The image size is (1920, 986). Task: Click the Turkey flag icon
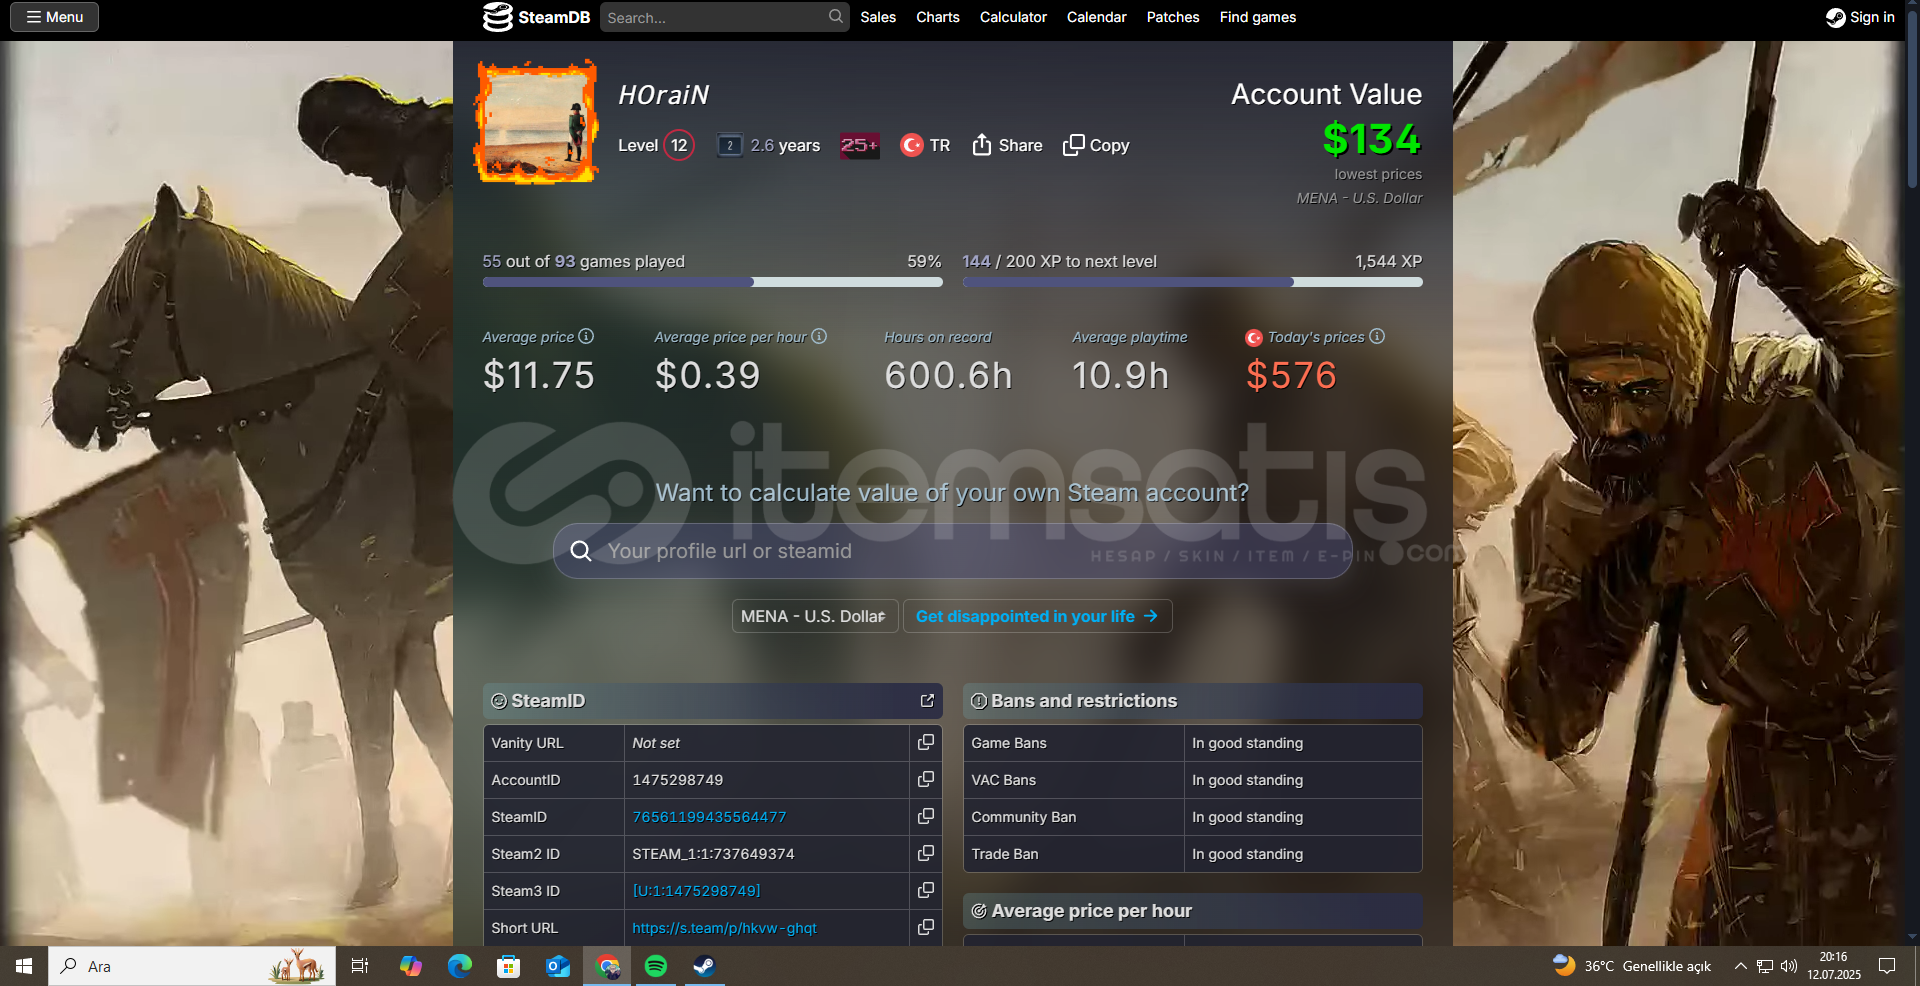[911, 145]
